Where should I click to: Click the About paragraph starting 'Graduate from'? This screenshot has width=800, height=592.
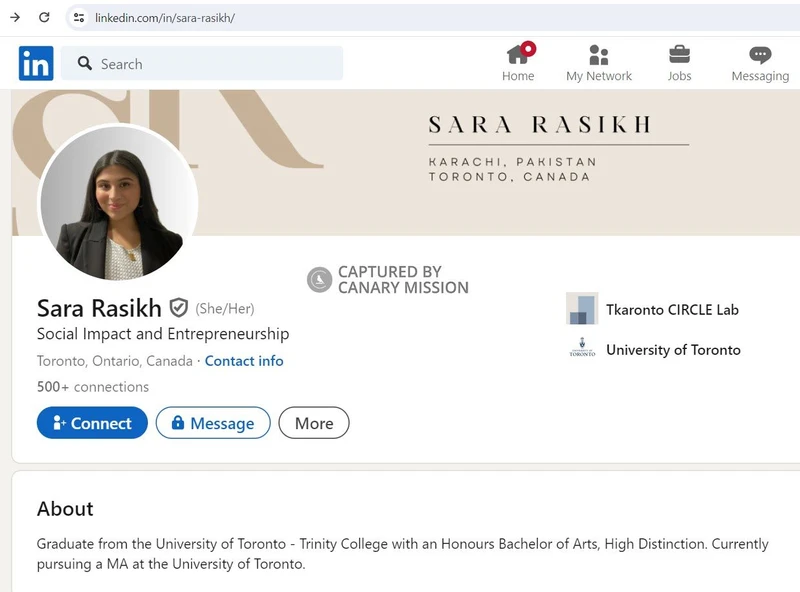click(x=403, y=554)
